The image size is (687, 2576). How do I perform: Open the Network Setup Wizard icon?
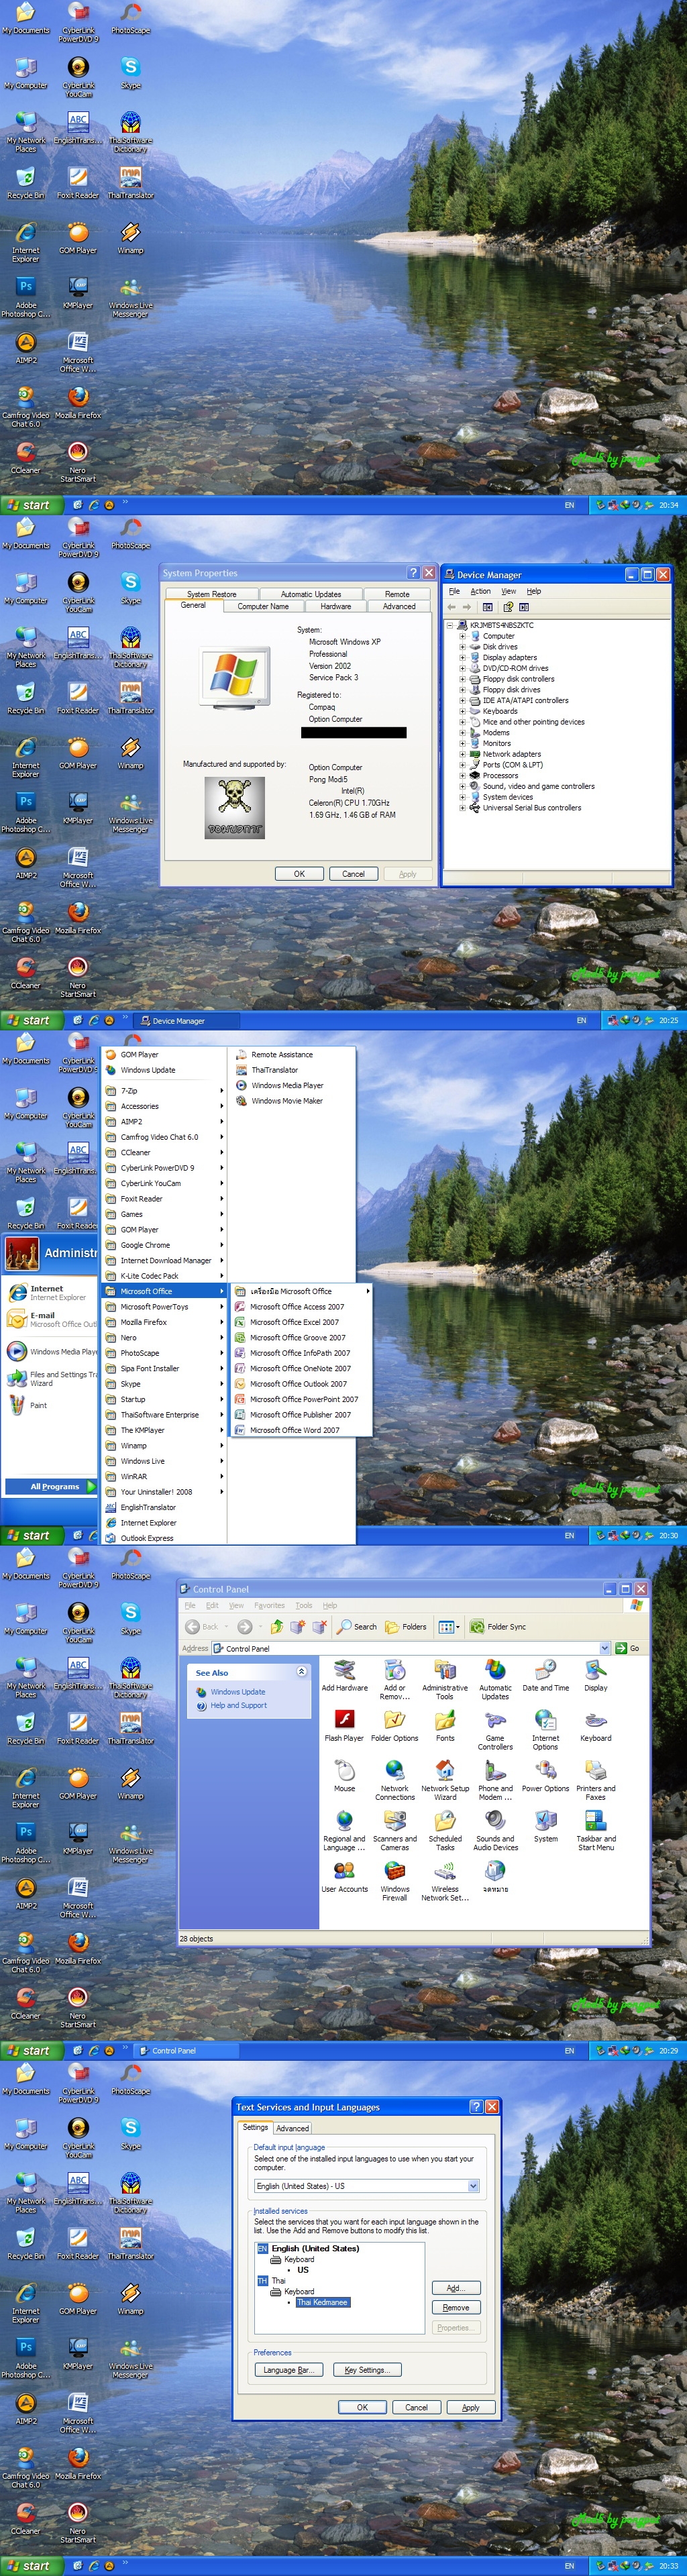(445, 1780)
